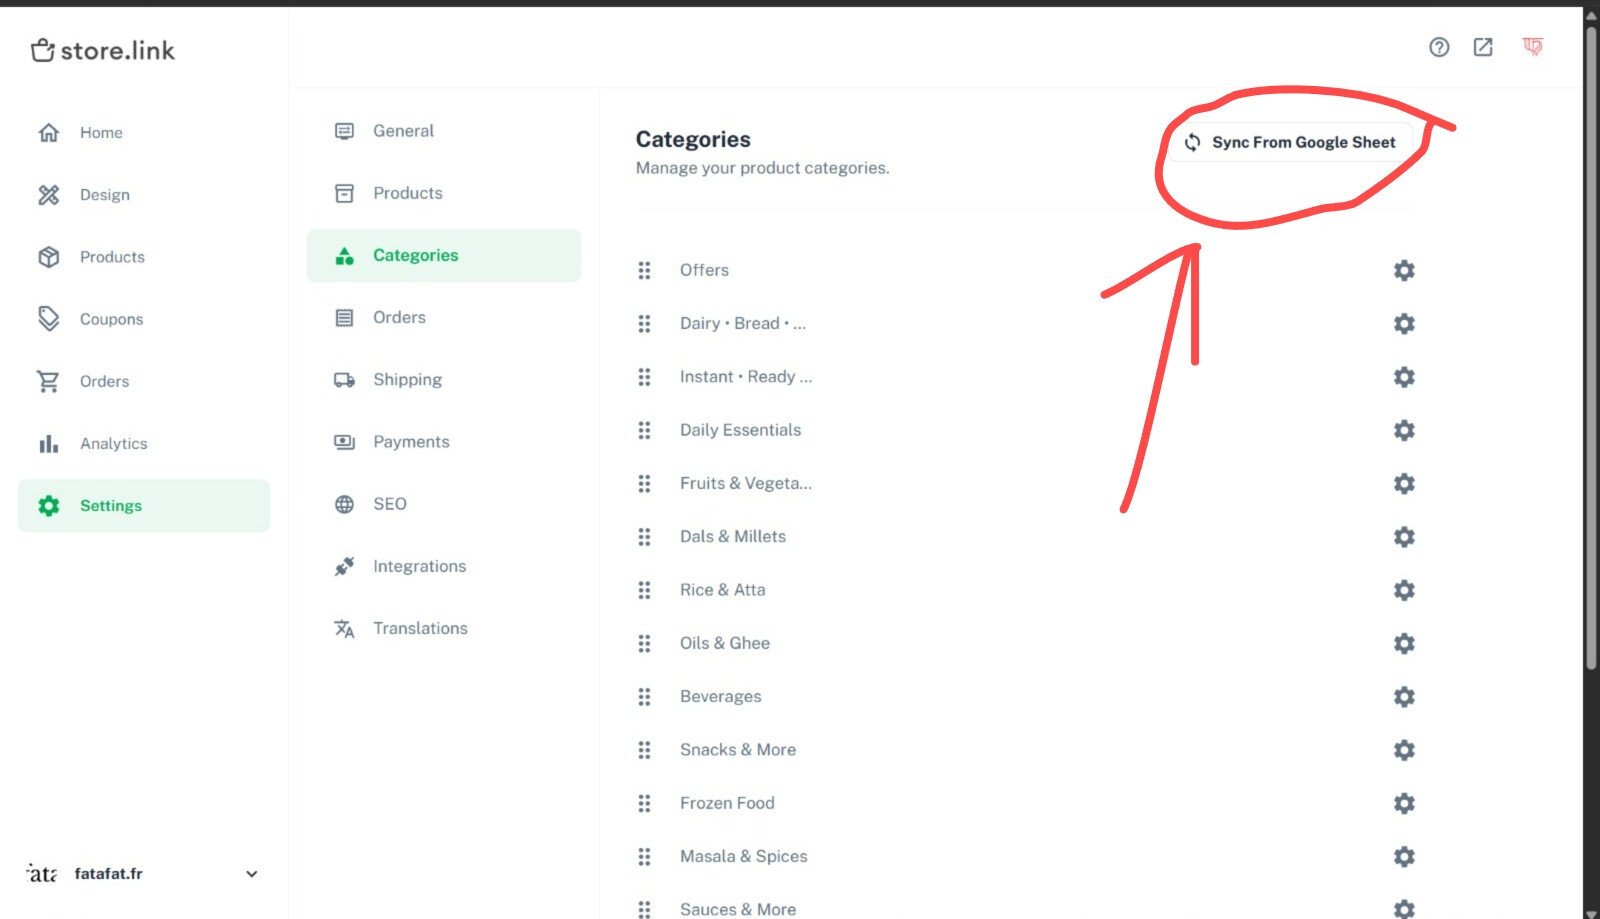Go to Coupons in main sidebar
The height and width of the screenshot is (919, 1600).
[111, 319]
